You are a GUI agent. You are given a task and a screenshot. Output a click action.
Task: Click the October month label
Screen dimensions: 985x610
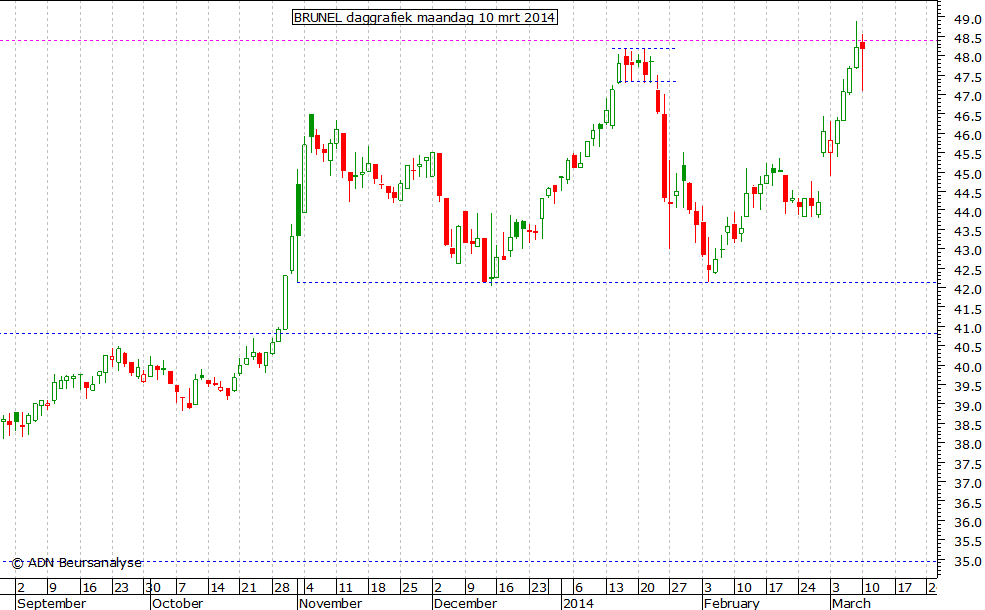(x=178, y=603)
